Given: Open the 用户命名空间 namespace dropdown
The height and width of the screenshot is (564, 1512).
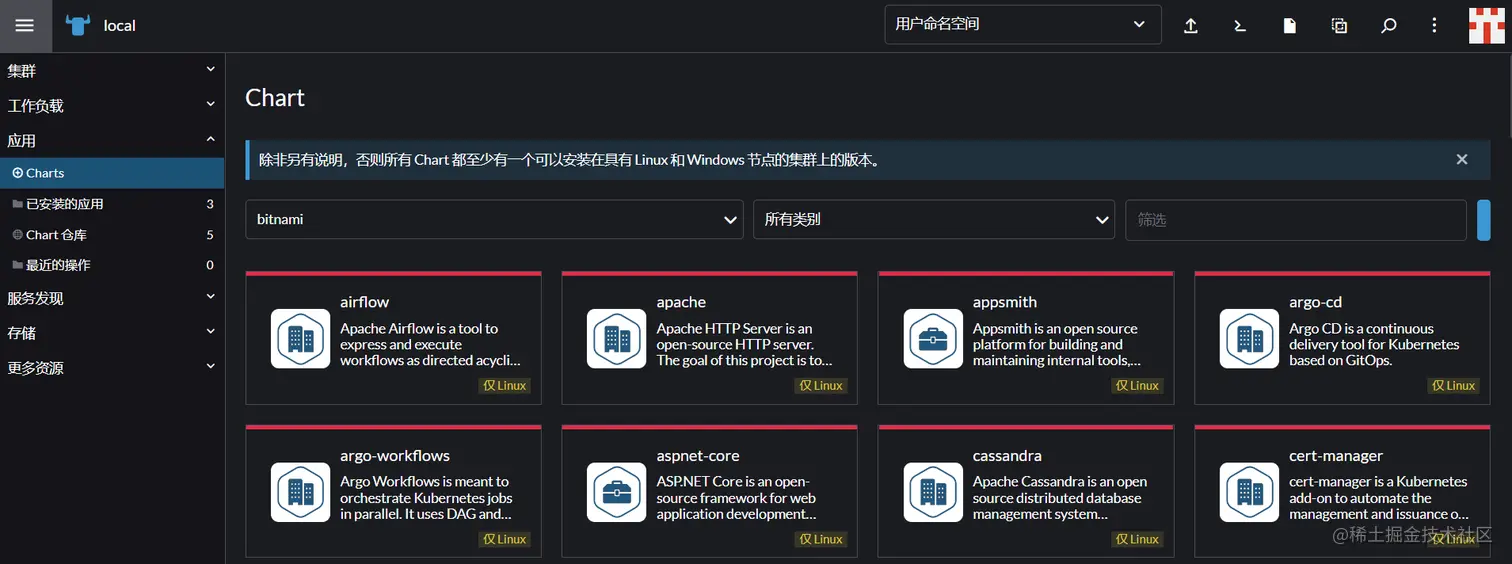Looking at the screenshot, I should (1023, 24).
